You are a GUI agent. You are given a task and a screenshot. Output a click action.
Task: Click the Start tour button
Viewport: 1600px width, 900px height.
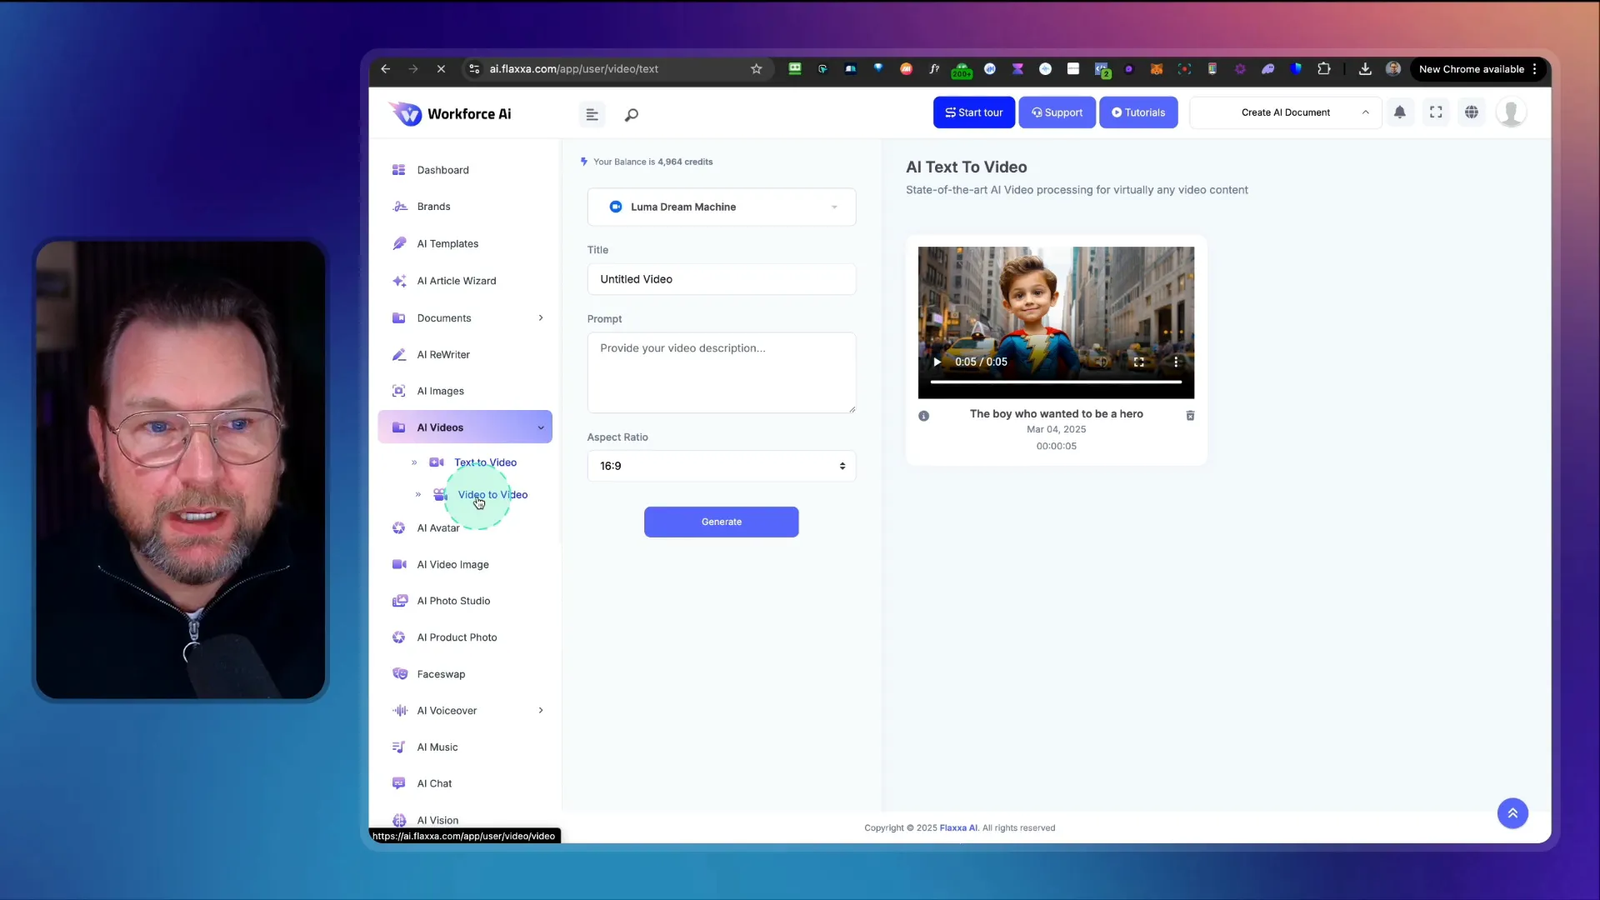[974, 112]
